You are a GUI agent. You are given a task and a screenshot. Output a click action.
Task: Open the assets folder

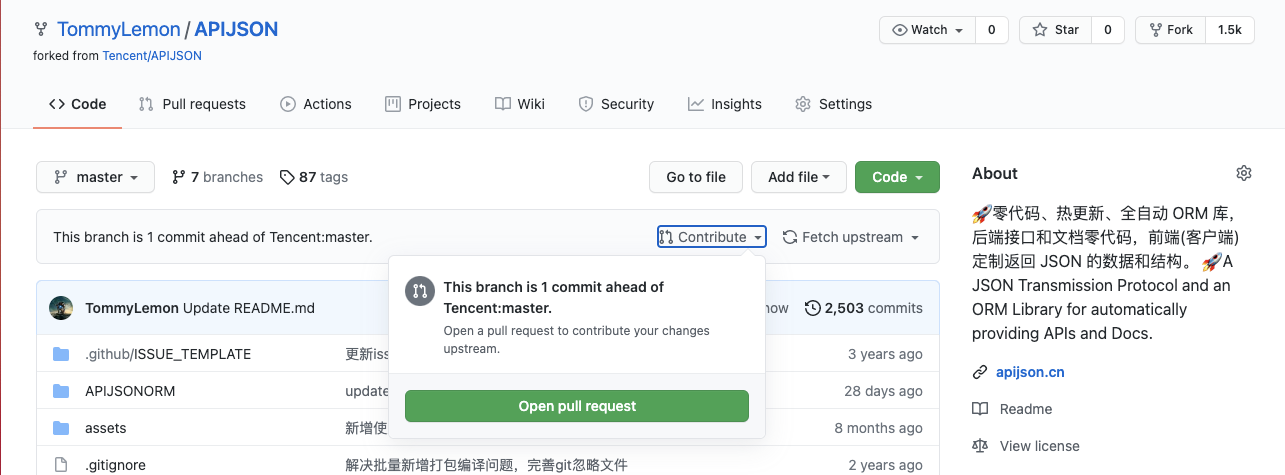click(x=106, y=428)
